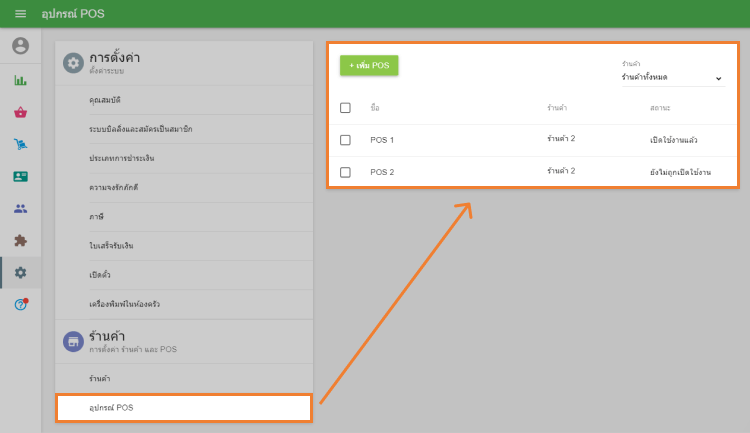This screenshot has width=750, height=433.
Task: Click the ยังไม่ถูกเปิดใช้งาน status of POS 2
Action: click(x=680, y=172)
